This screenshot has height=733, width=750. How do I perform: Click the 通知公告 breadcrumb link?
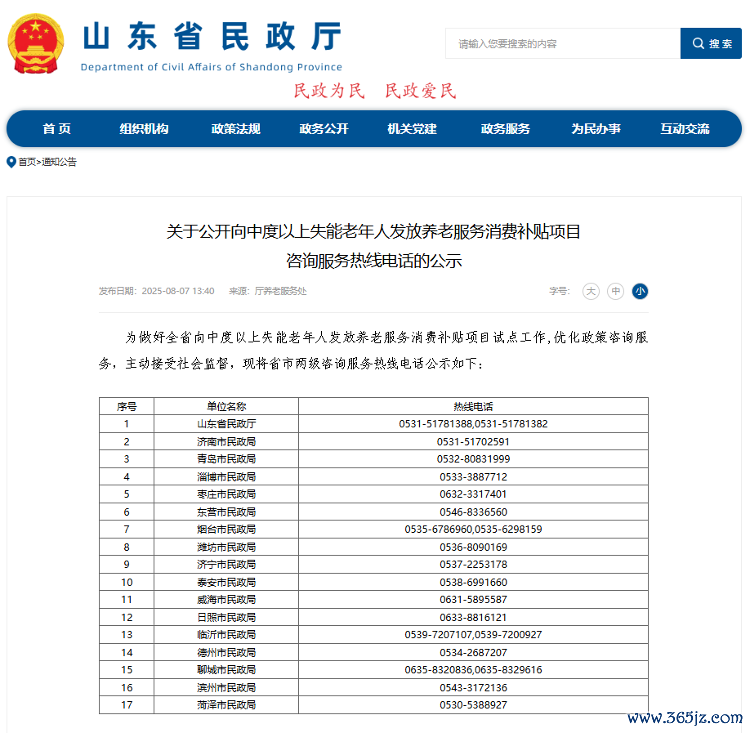point(59,162)
